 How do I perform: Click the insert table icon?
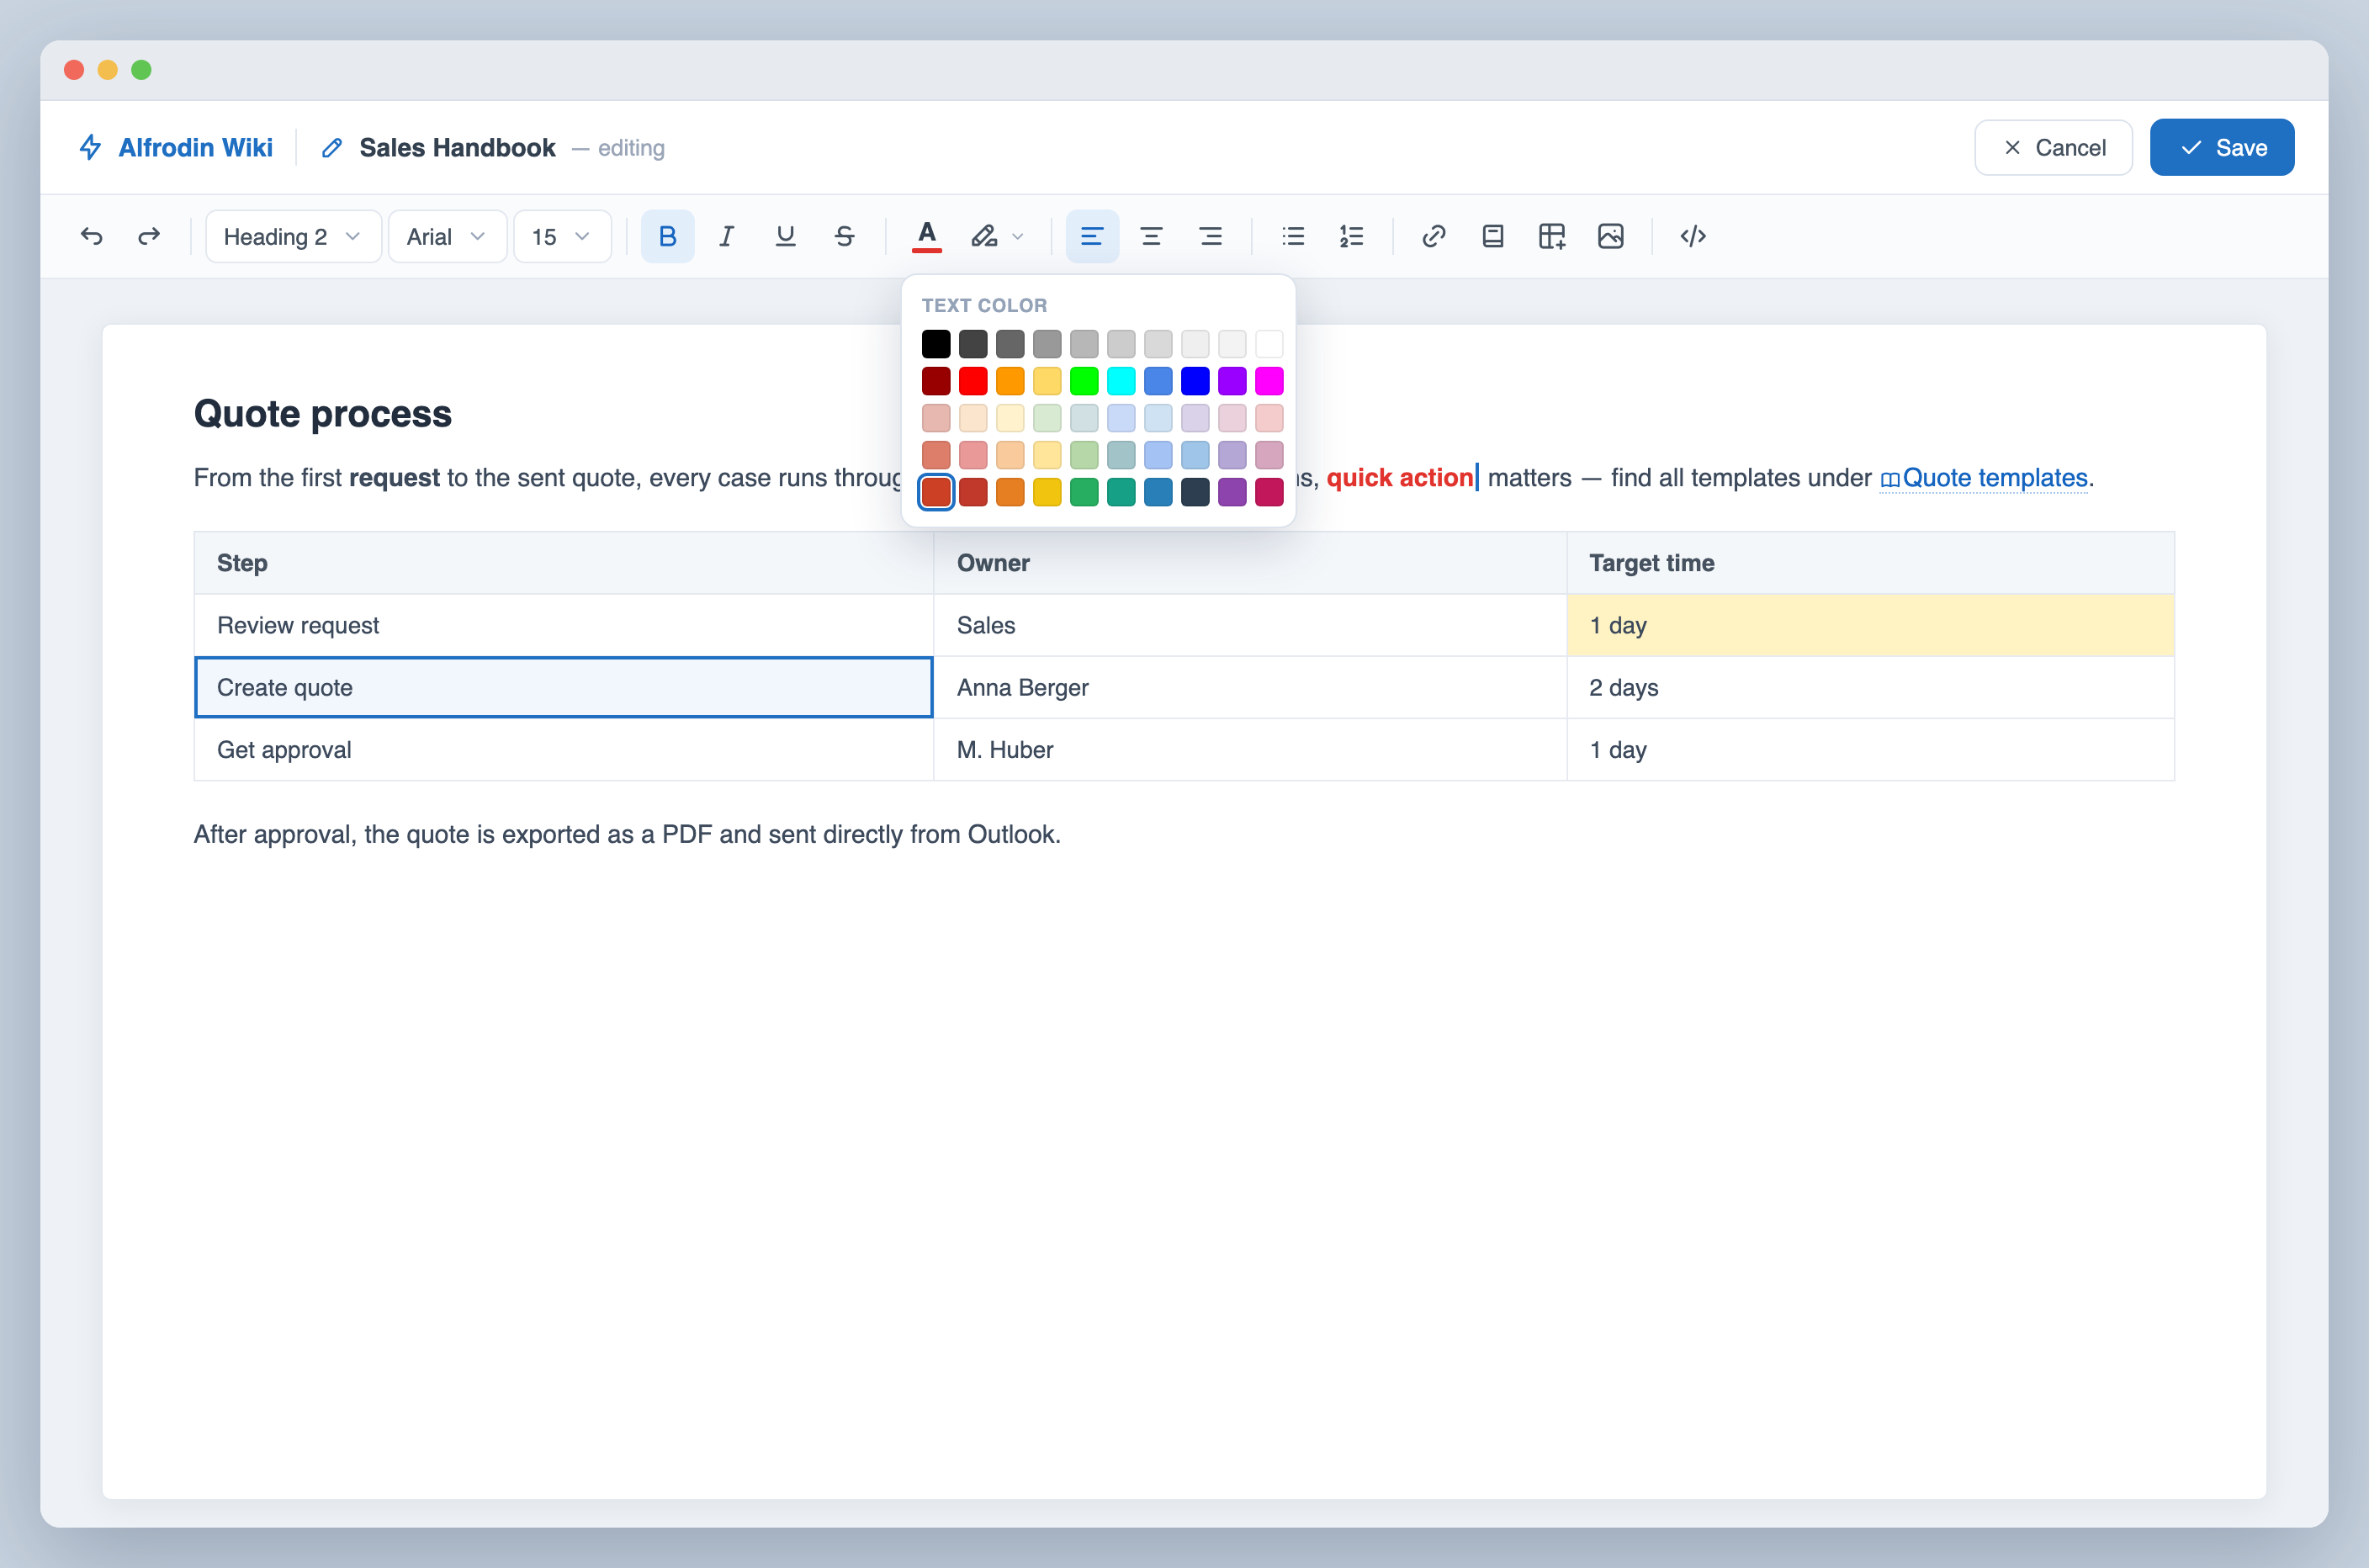(1551, 236)
